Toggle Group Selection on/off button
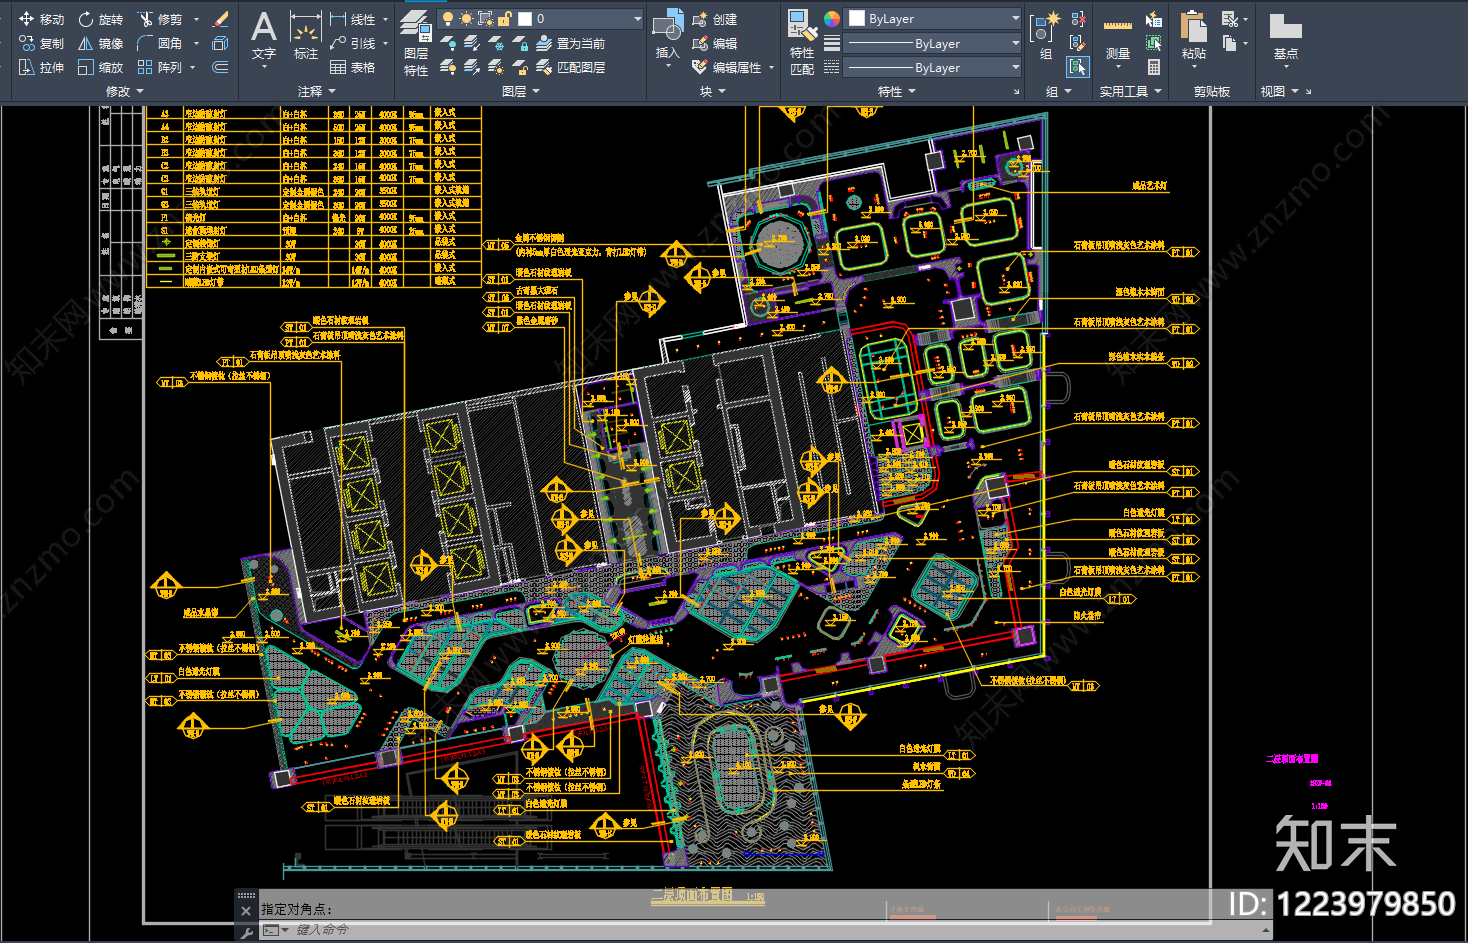 (x=1078, y=67)
